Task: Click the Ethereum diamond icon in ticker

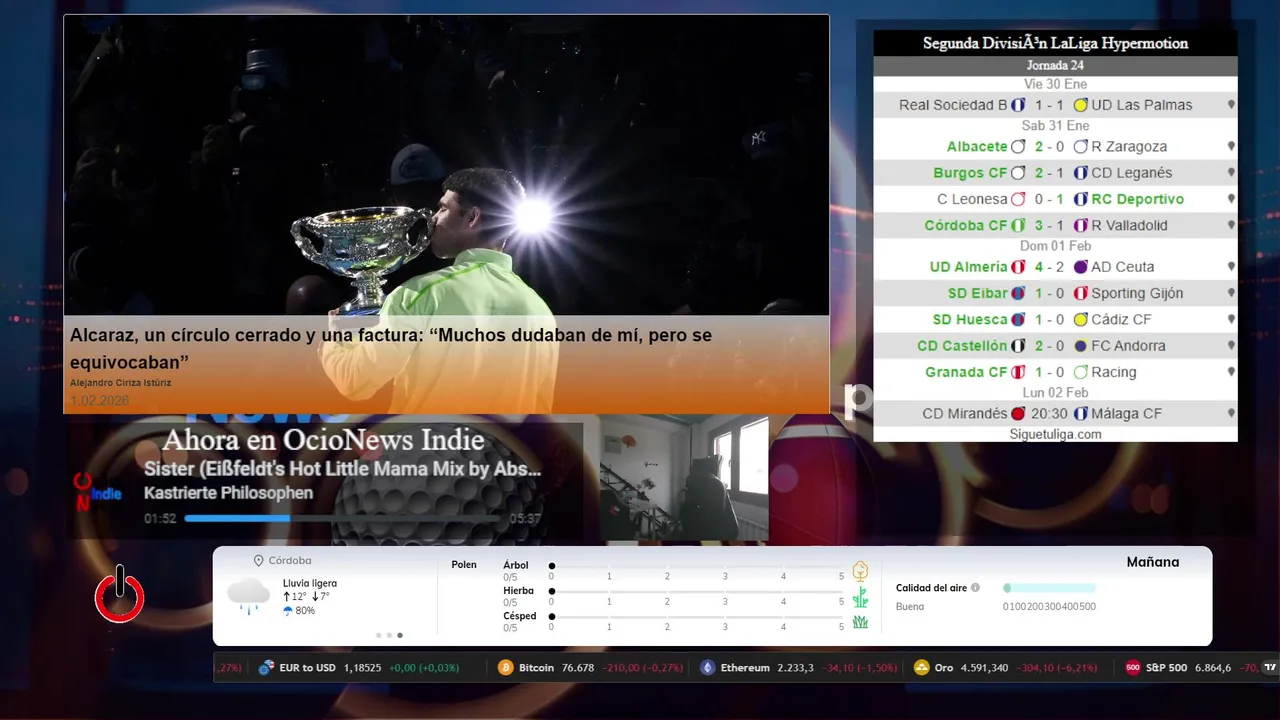Action: tap(708, 668)
